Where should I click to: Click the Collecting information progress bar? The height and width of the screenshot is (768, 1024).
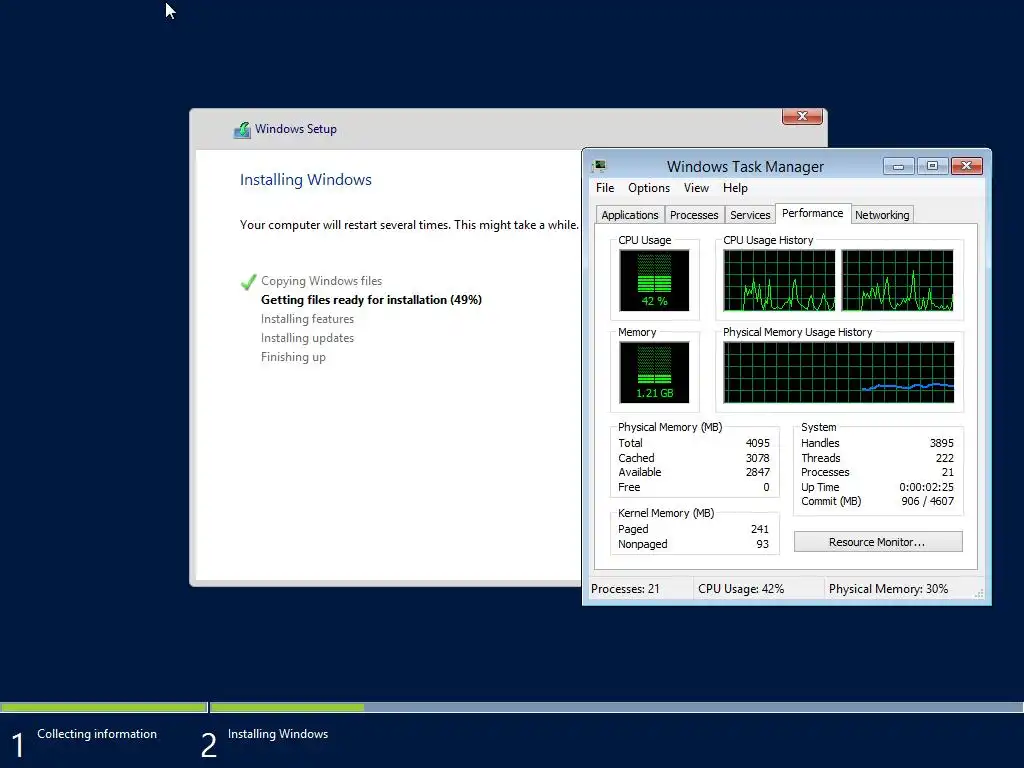click(104, 707)
